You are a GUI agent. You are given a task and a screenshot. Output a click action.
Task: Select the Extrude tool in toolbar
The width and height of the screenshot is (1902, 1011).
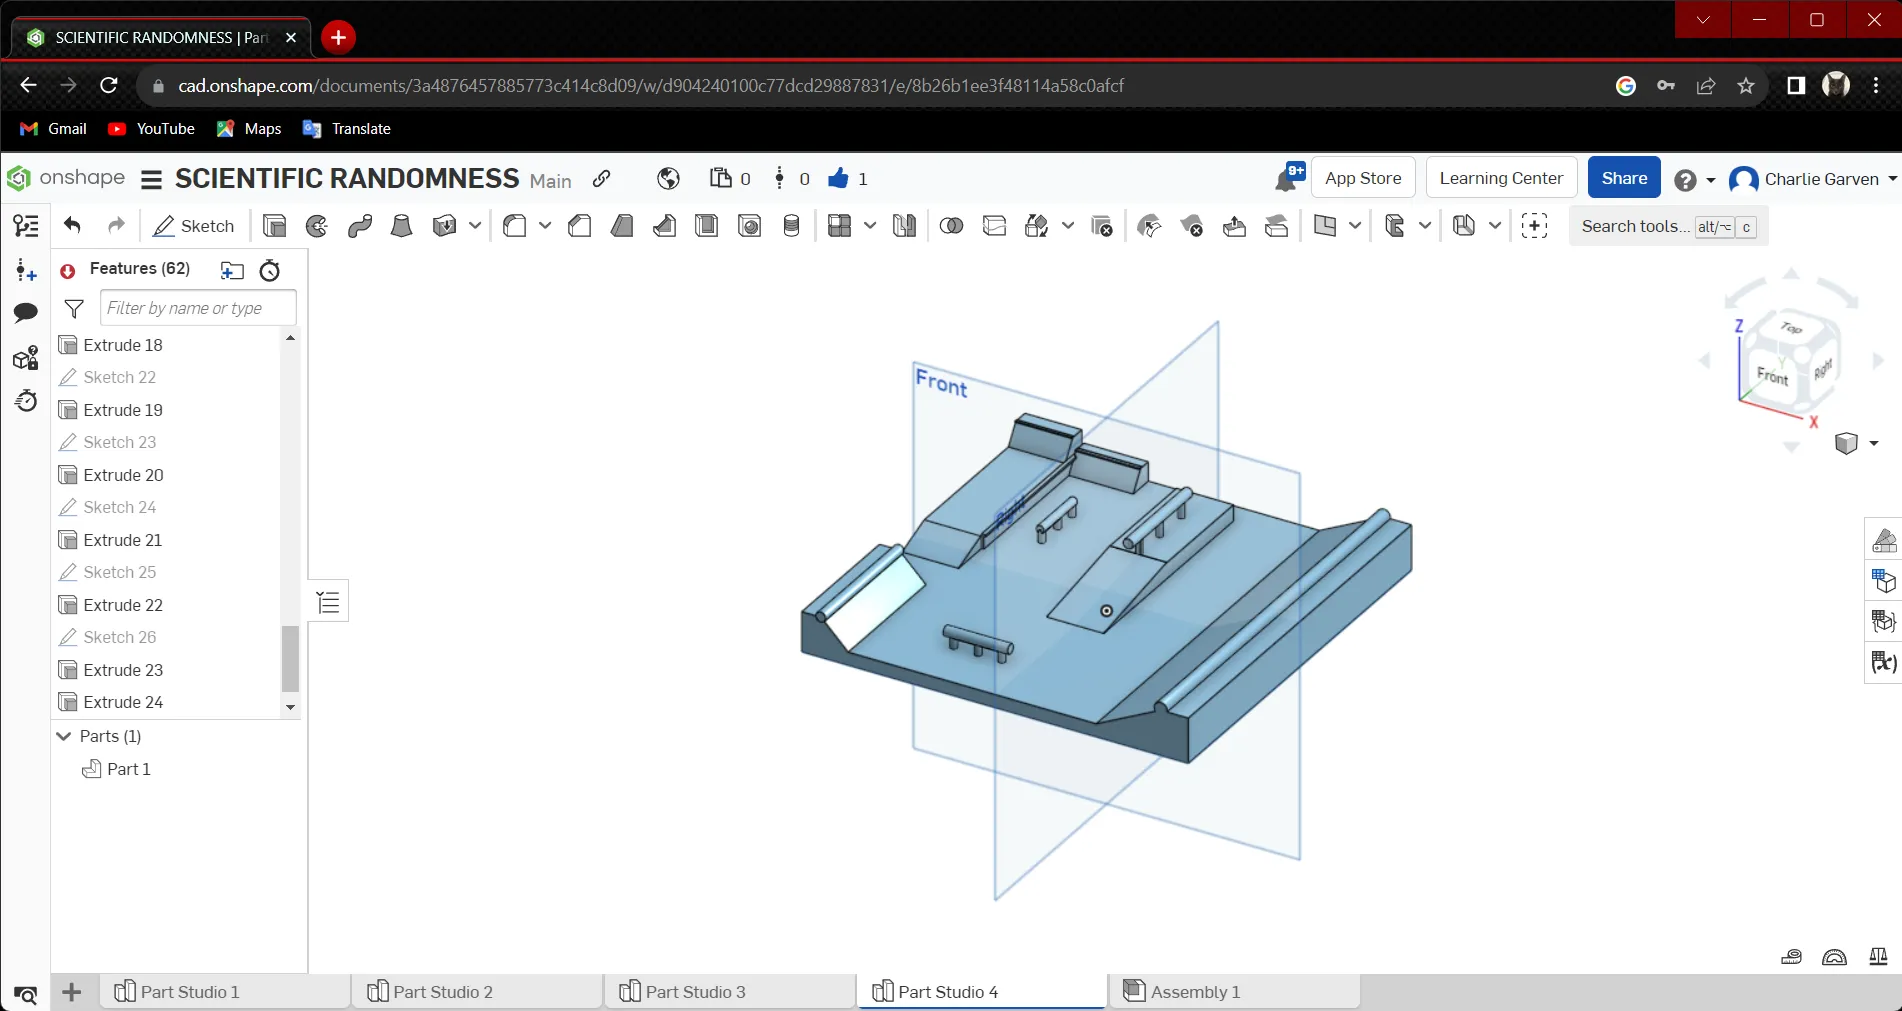pos(274,226)
